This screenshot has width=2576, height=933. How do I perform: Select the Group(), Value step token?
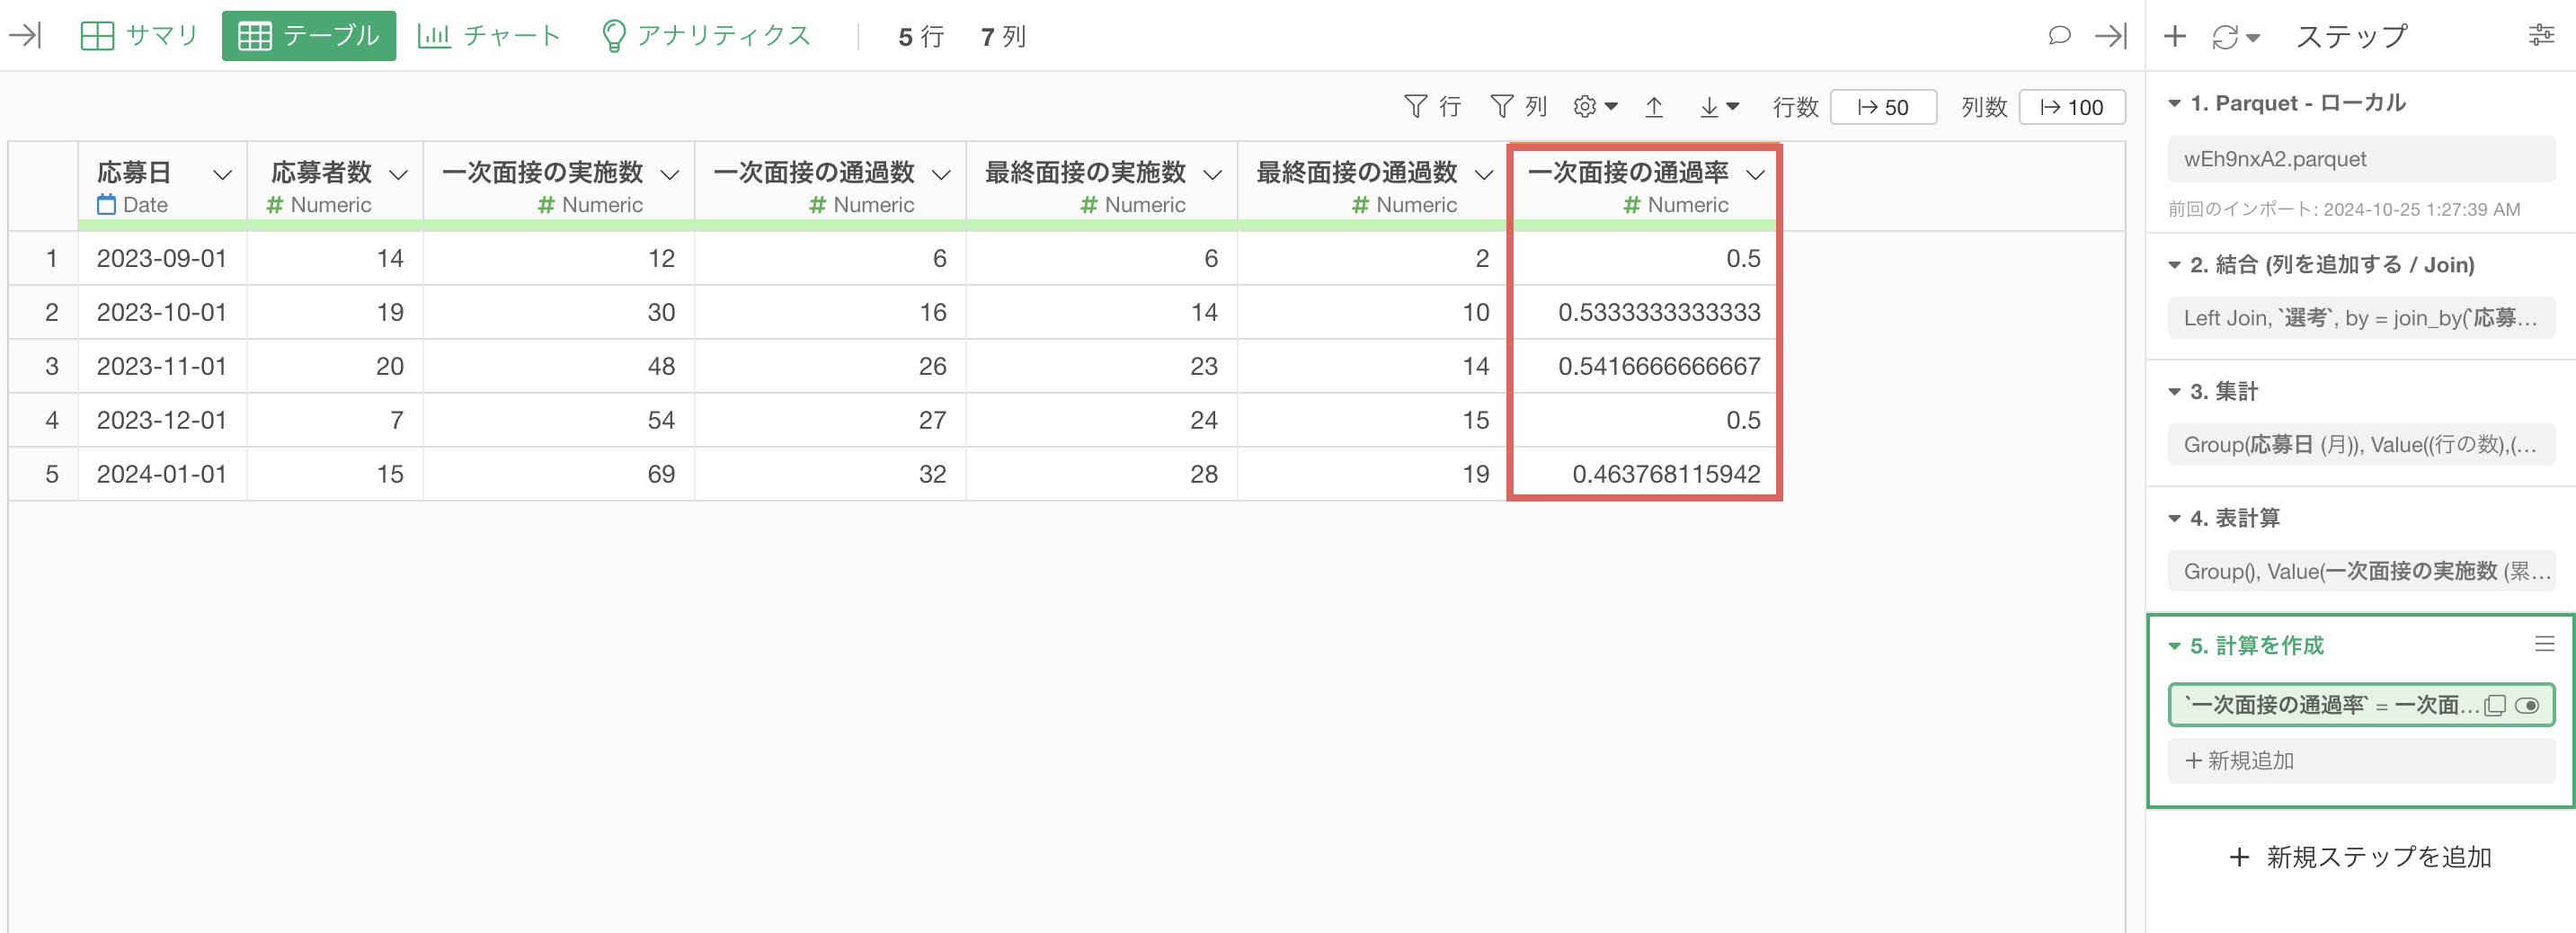coord(2361,571)
